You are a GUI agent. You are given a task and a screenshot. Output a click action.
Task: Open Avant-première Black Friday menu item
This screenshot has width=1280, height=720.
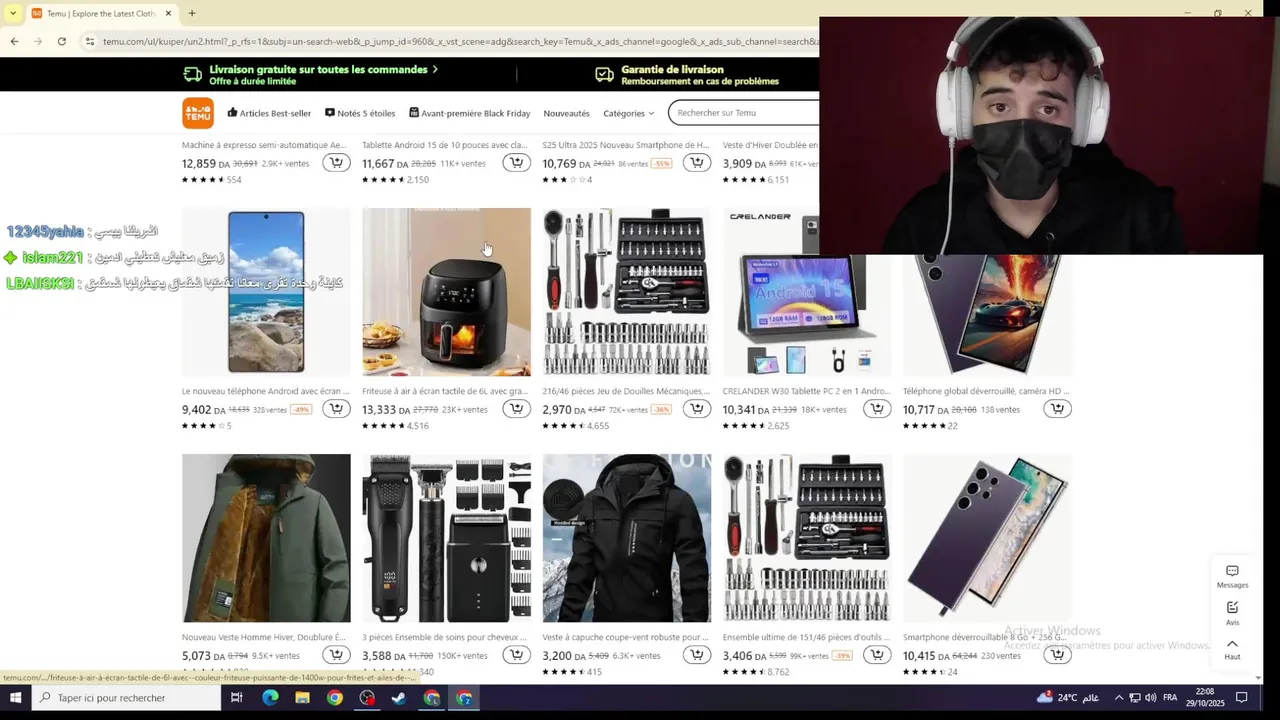tap(469, 113)
